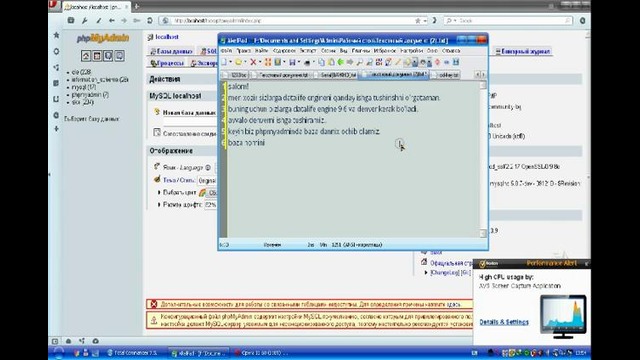Viewport: 640px width, 360px height.
Task: Click AkelPad vertical scrollbar down arrow
Action: pos(483,233)
